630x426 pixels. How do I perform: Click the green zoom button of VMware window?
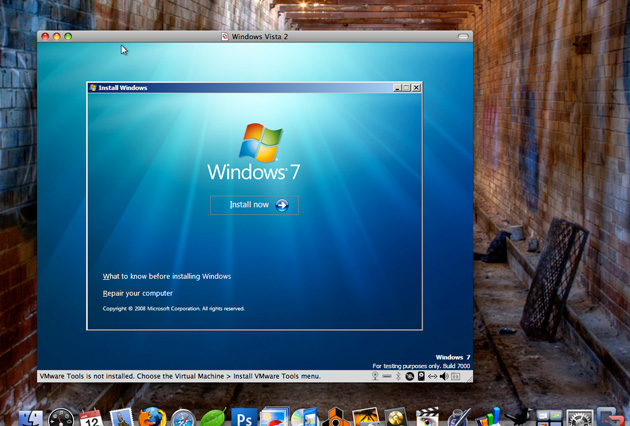(x=68, y=37)
